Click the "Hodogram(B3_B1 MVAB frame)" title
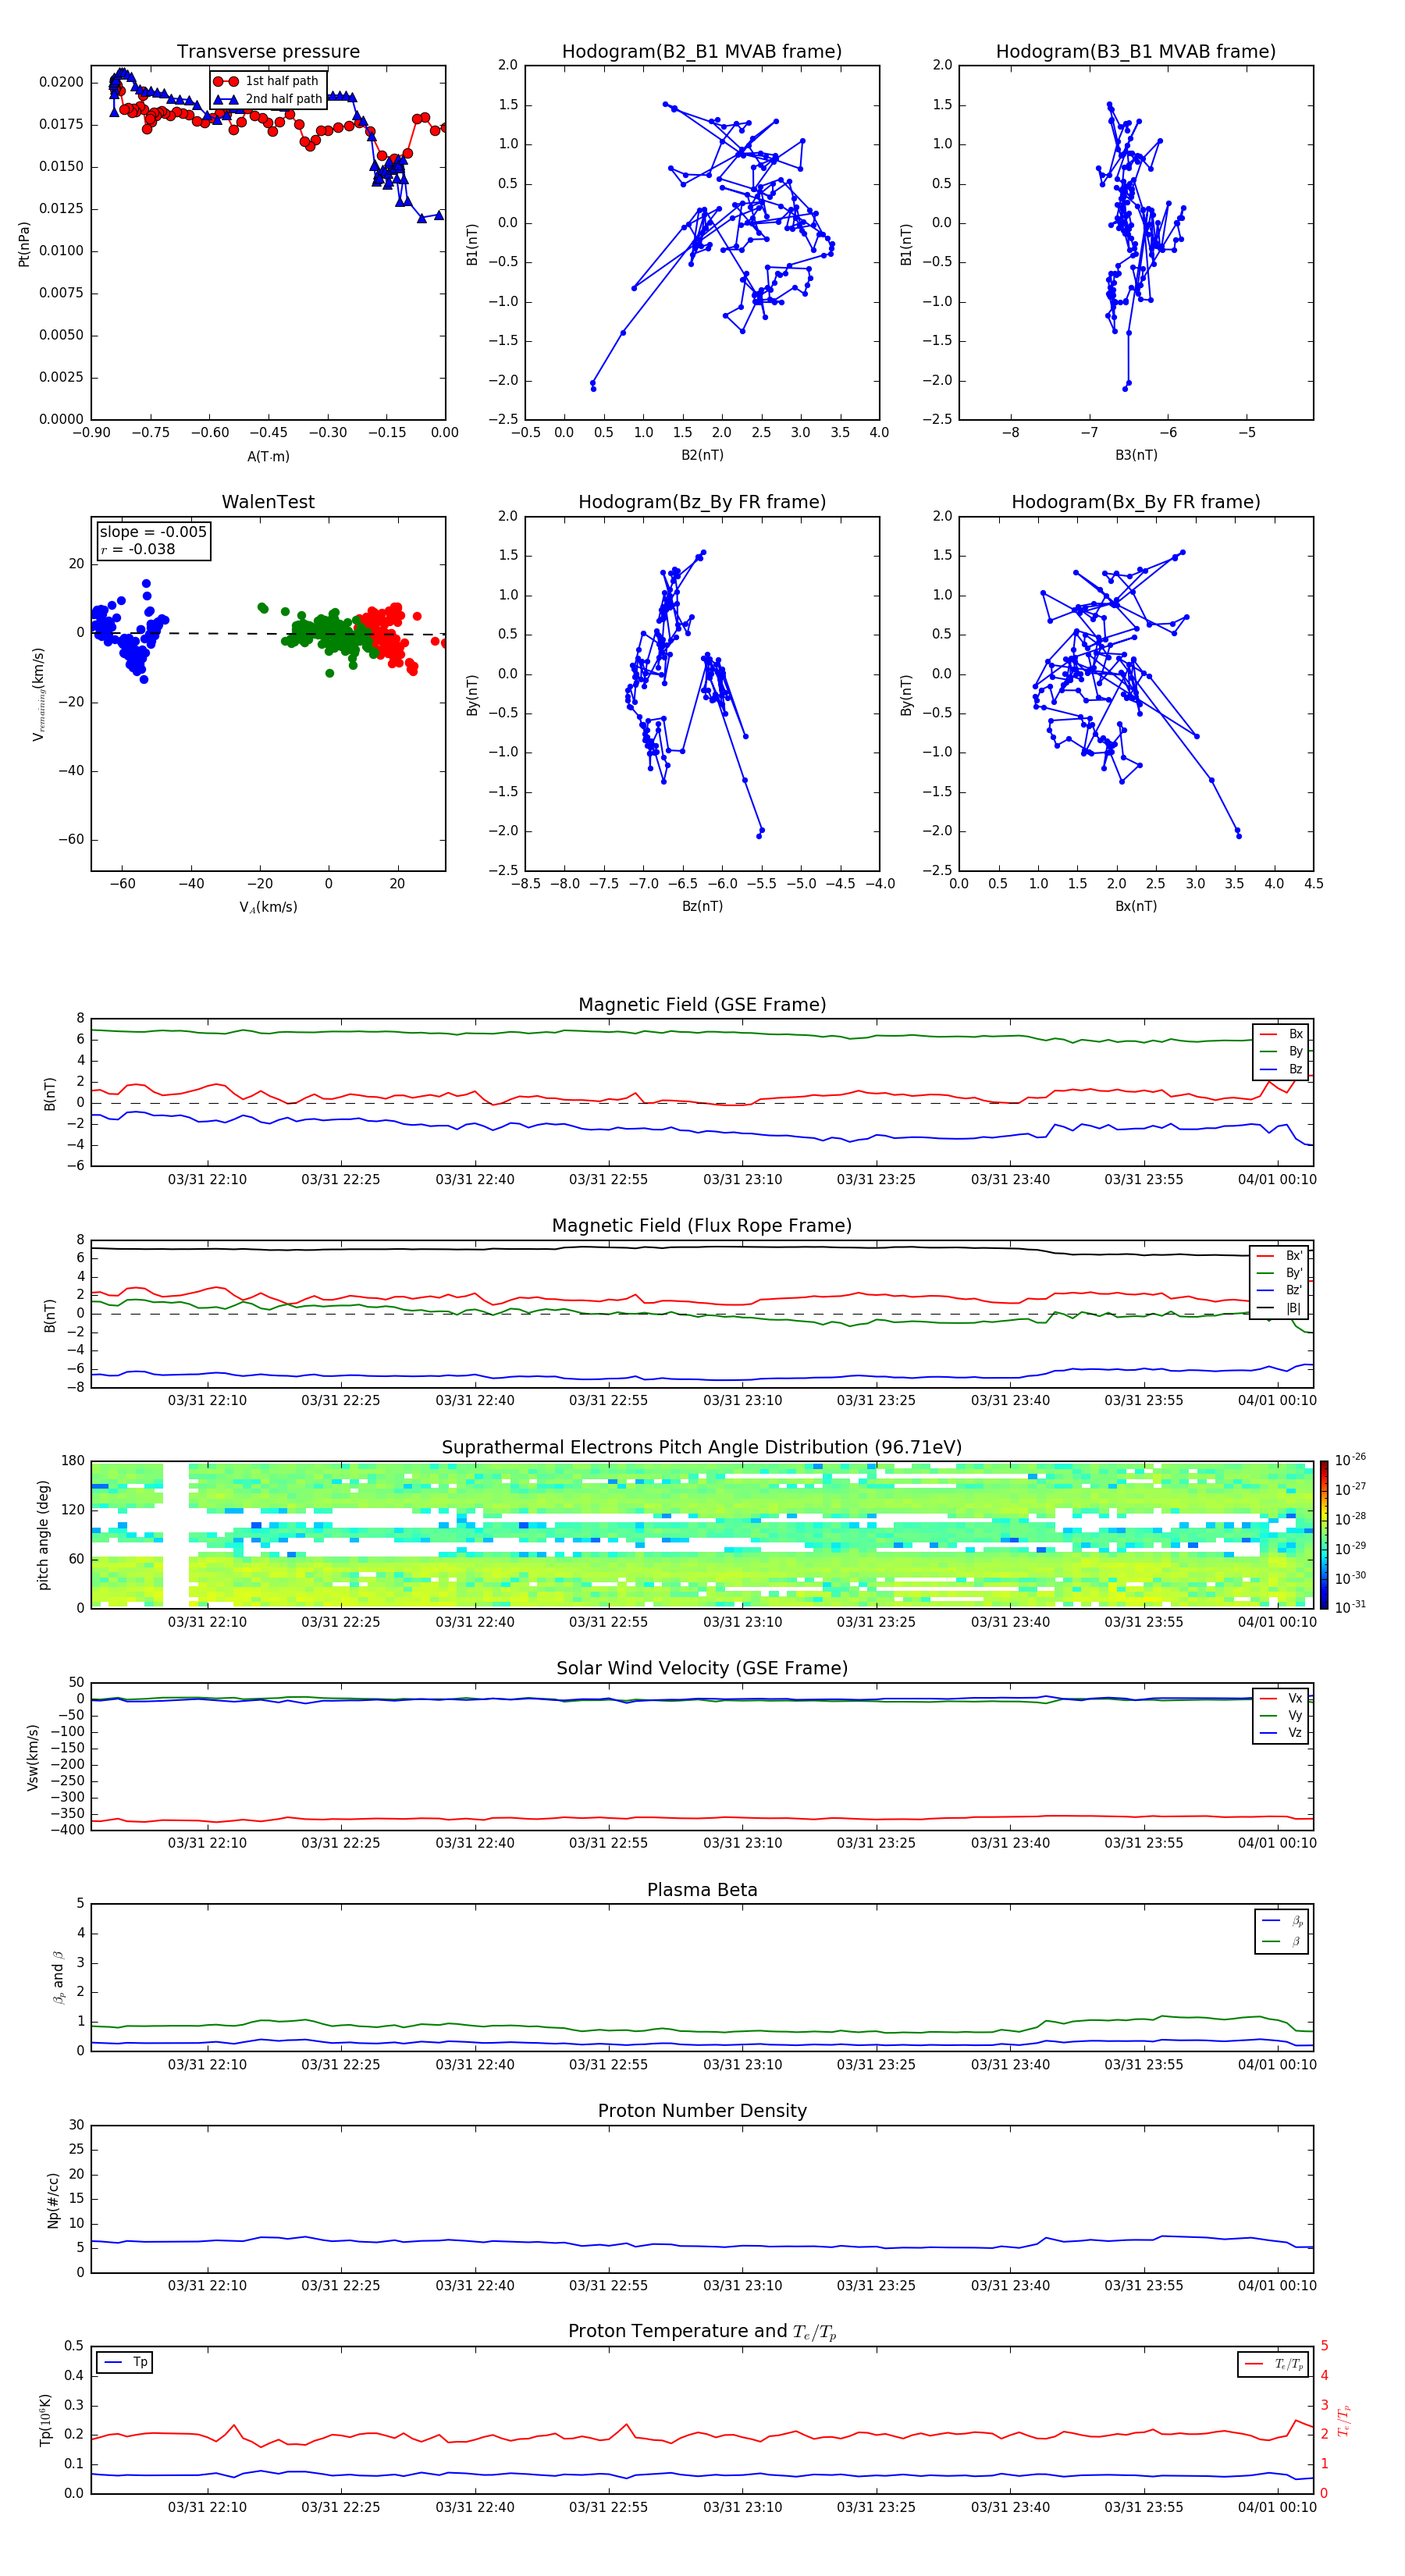This screenshot has height=2576, width=1405. click(1136, 51)
